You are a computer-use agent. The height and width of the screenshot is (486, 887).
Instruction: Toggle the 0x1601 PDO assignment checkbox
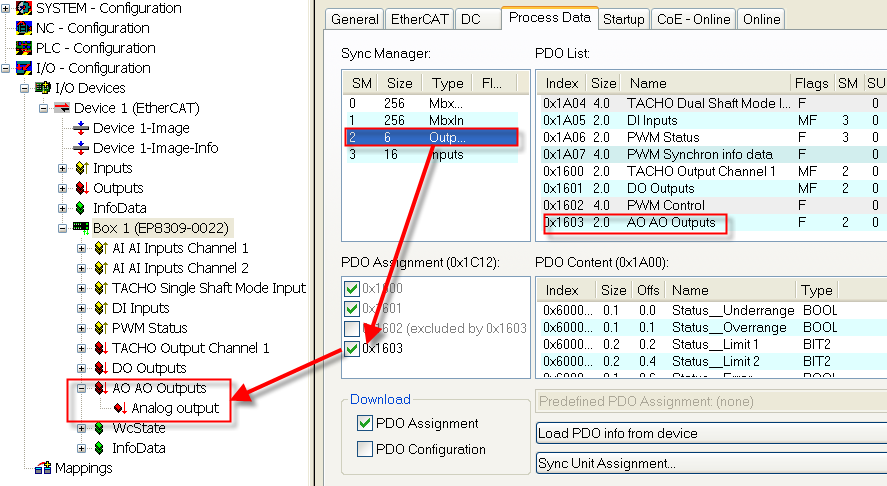click(351, 308)
